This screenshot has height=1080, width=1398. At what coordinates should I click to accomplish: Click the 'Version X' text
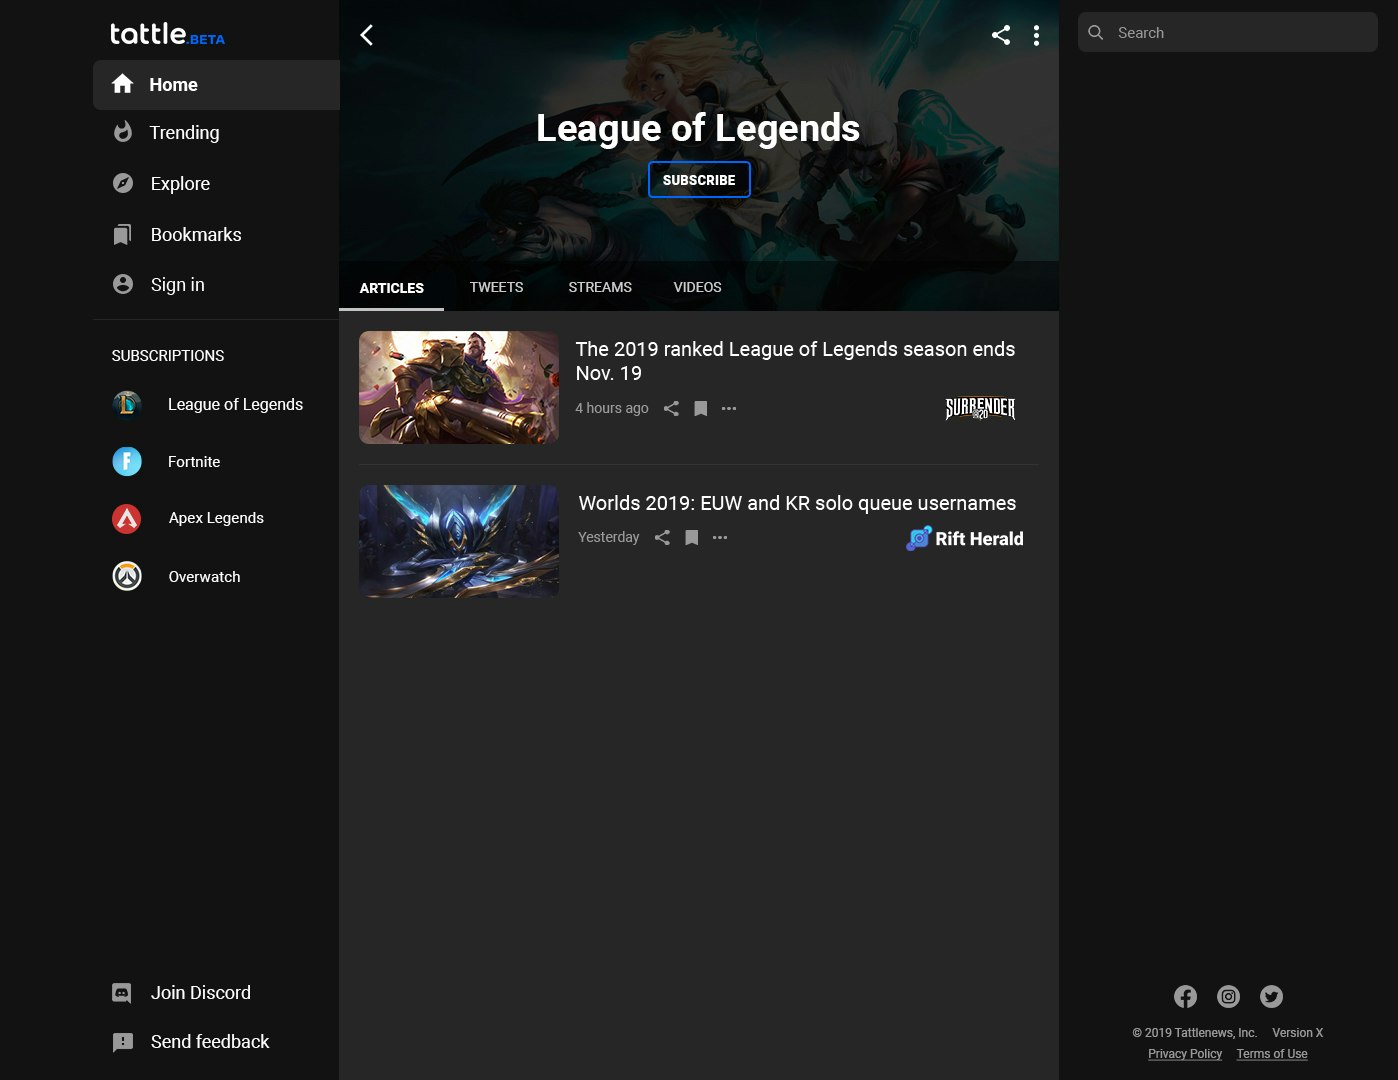(x=1297, y=1033)
